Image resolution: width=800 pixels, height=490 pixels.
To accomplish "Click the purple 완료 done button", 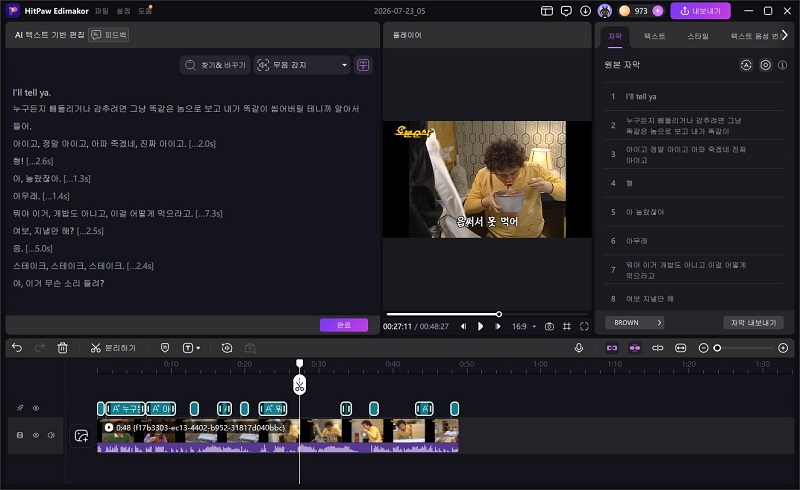I will 343,325.
